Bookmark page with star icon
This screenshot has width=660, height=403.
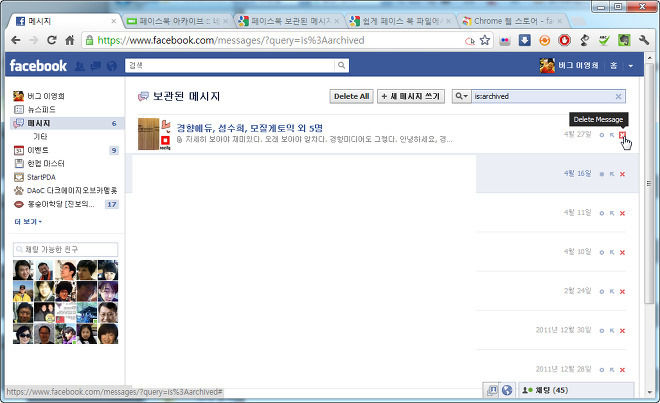coord(485,40)
